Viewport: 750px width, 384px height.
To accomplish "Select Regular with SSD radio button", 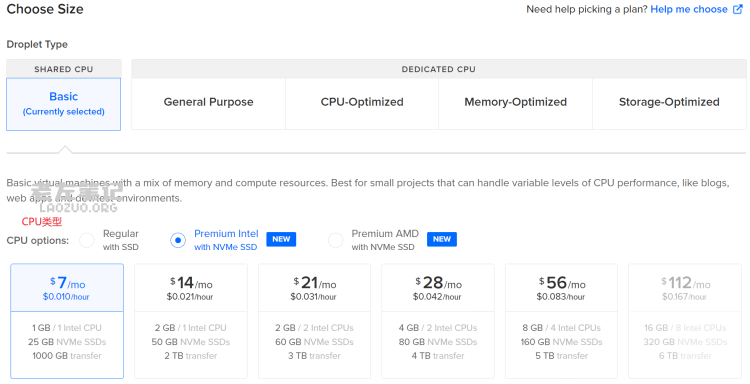I will coord(87,240).
